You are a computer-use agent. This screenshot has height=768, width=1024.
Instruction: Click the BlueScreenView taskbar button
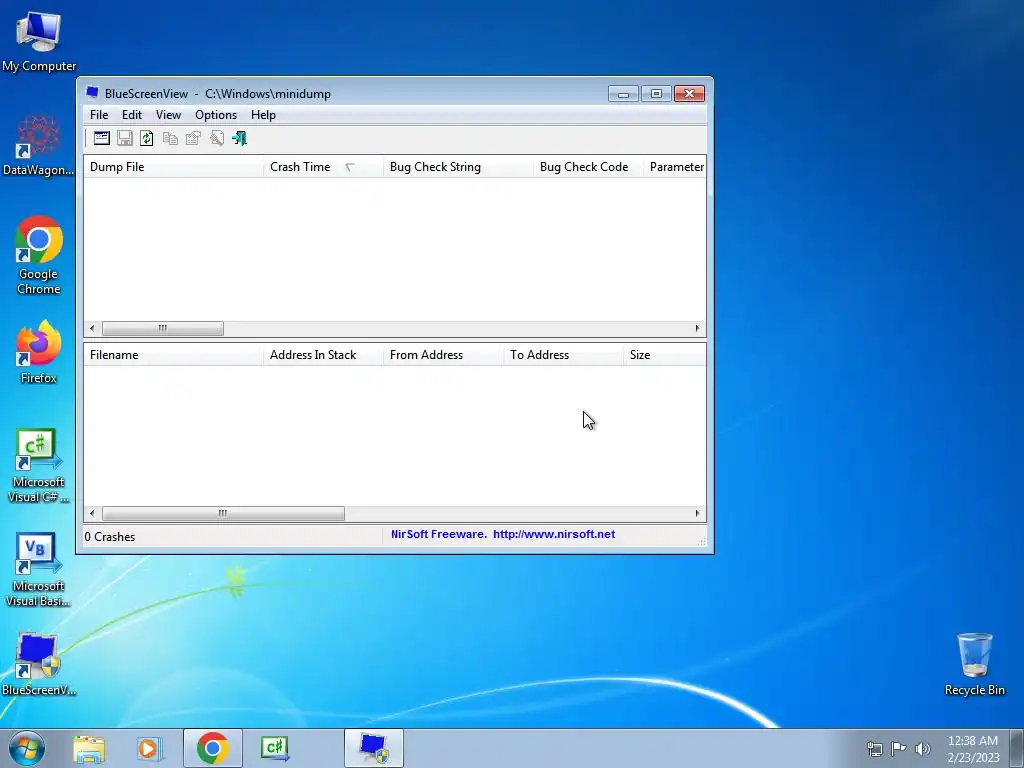tap(374, 748)
